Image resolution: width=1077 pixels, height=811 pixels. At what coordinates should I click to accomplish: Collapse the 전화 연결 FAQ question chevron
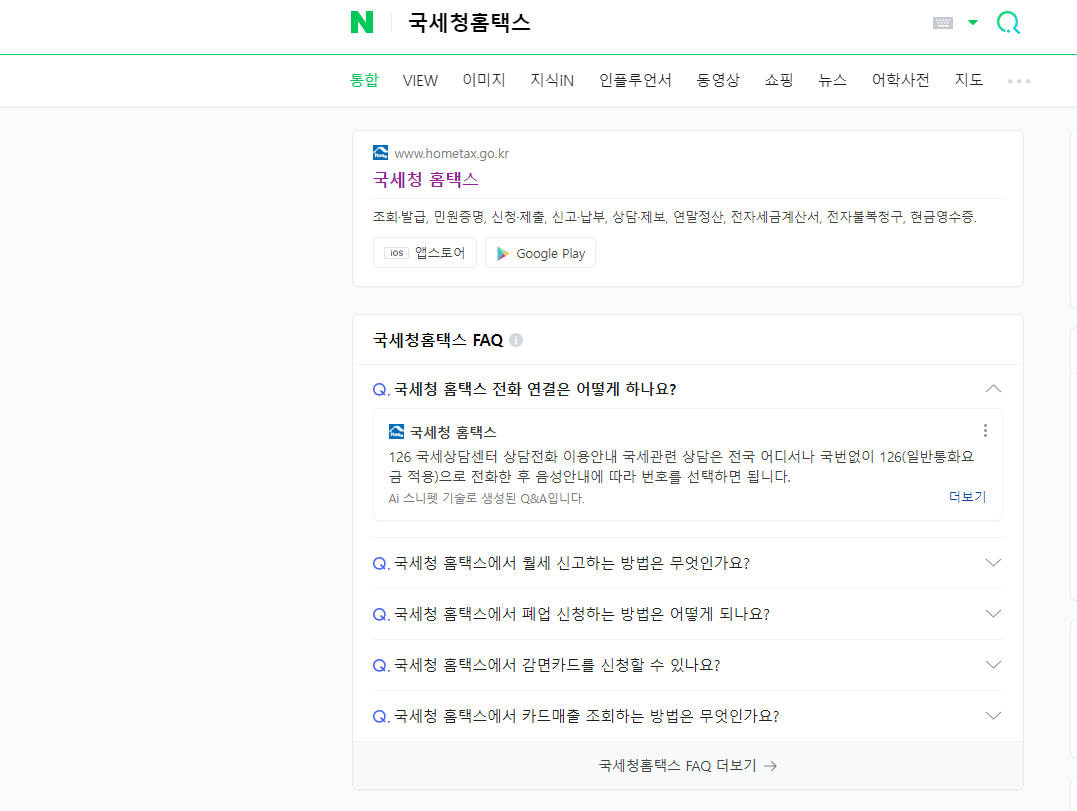pos(993,389)
